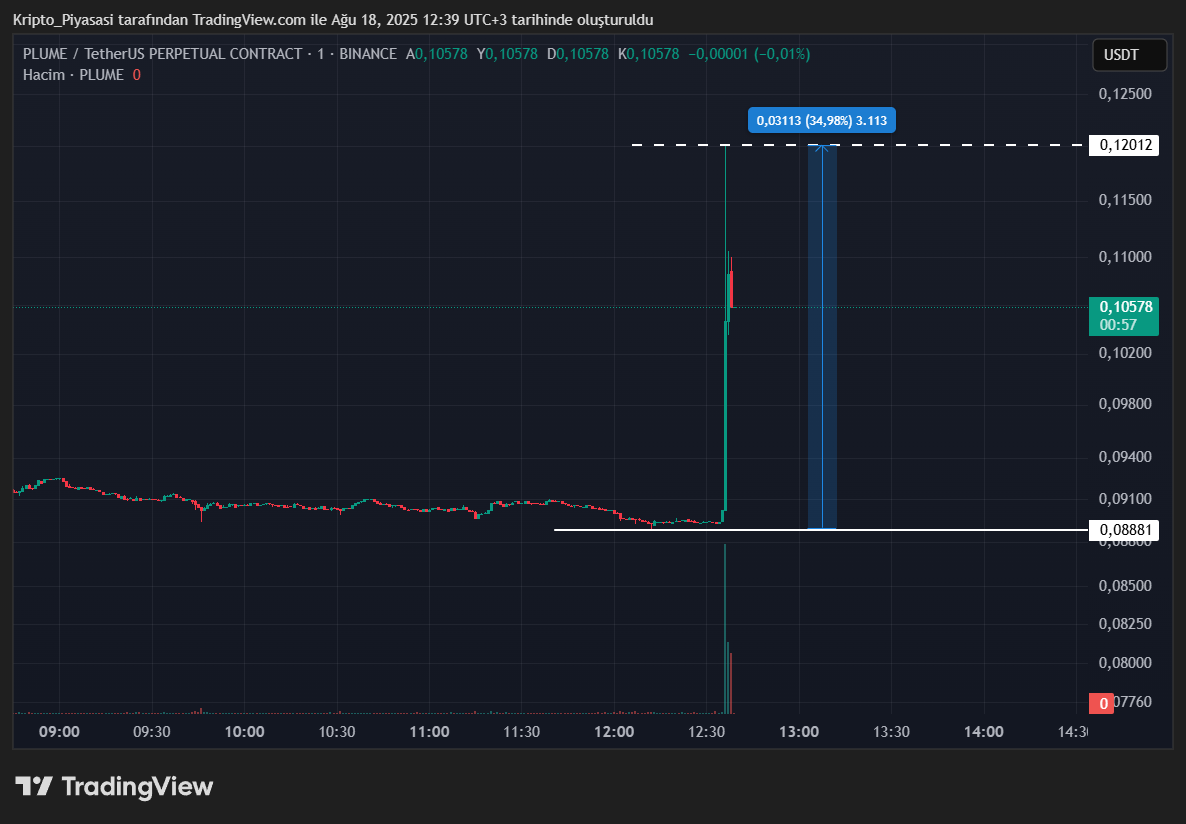Click the red volume value badge
Screen dimensions: 1186x824
point(1102,703)
